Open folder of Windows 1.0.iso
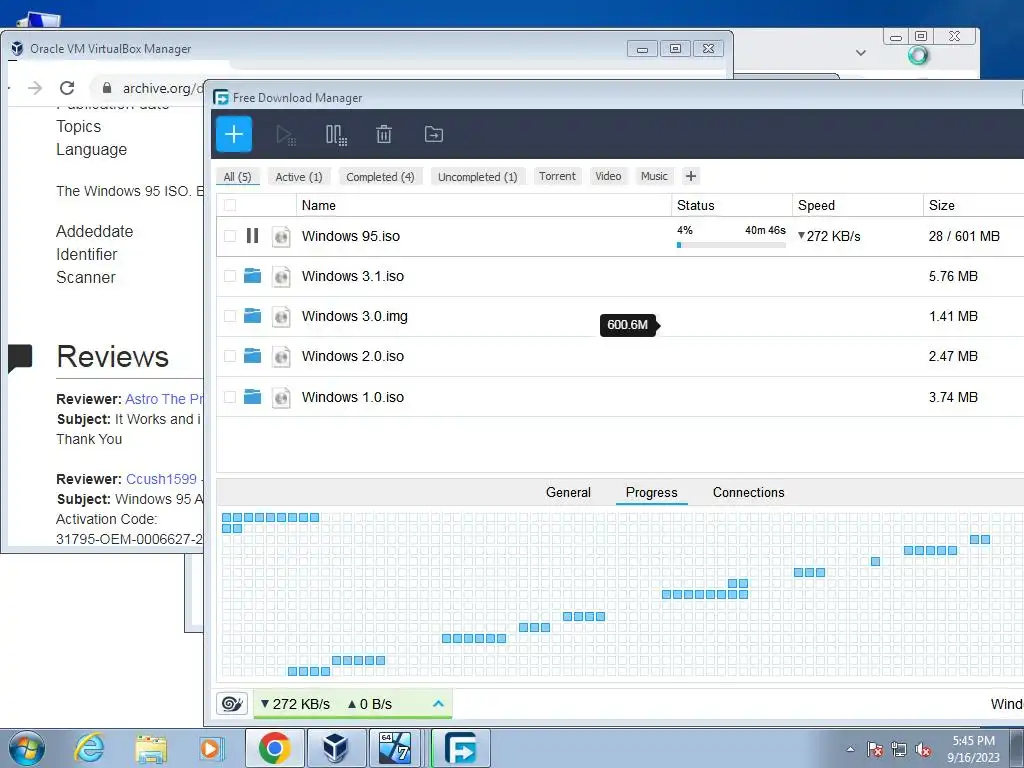1024x768 pixels. click(252, 396)
